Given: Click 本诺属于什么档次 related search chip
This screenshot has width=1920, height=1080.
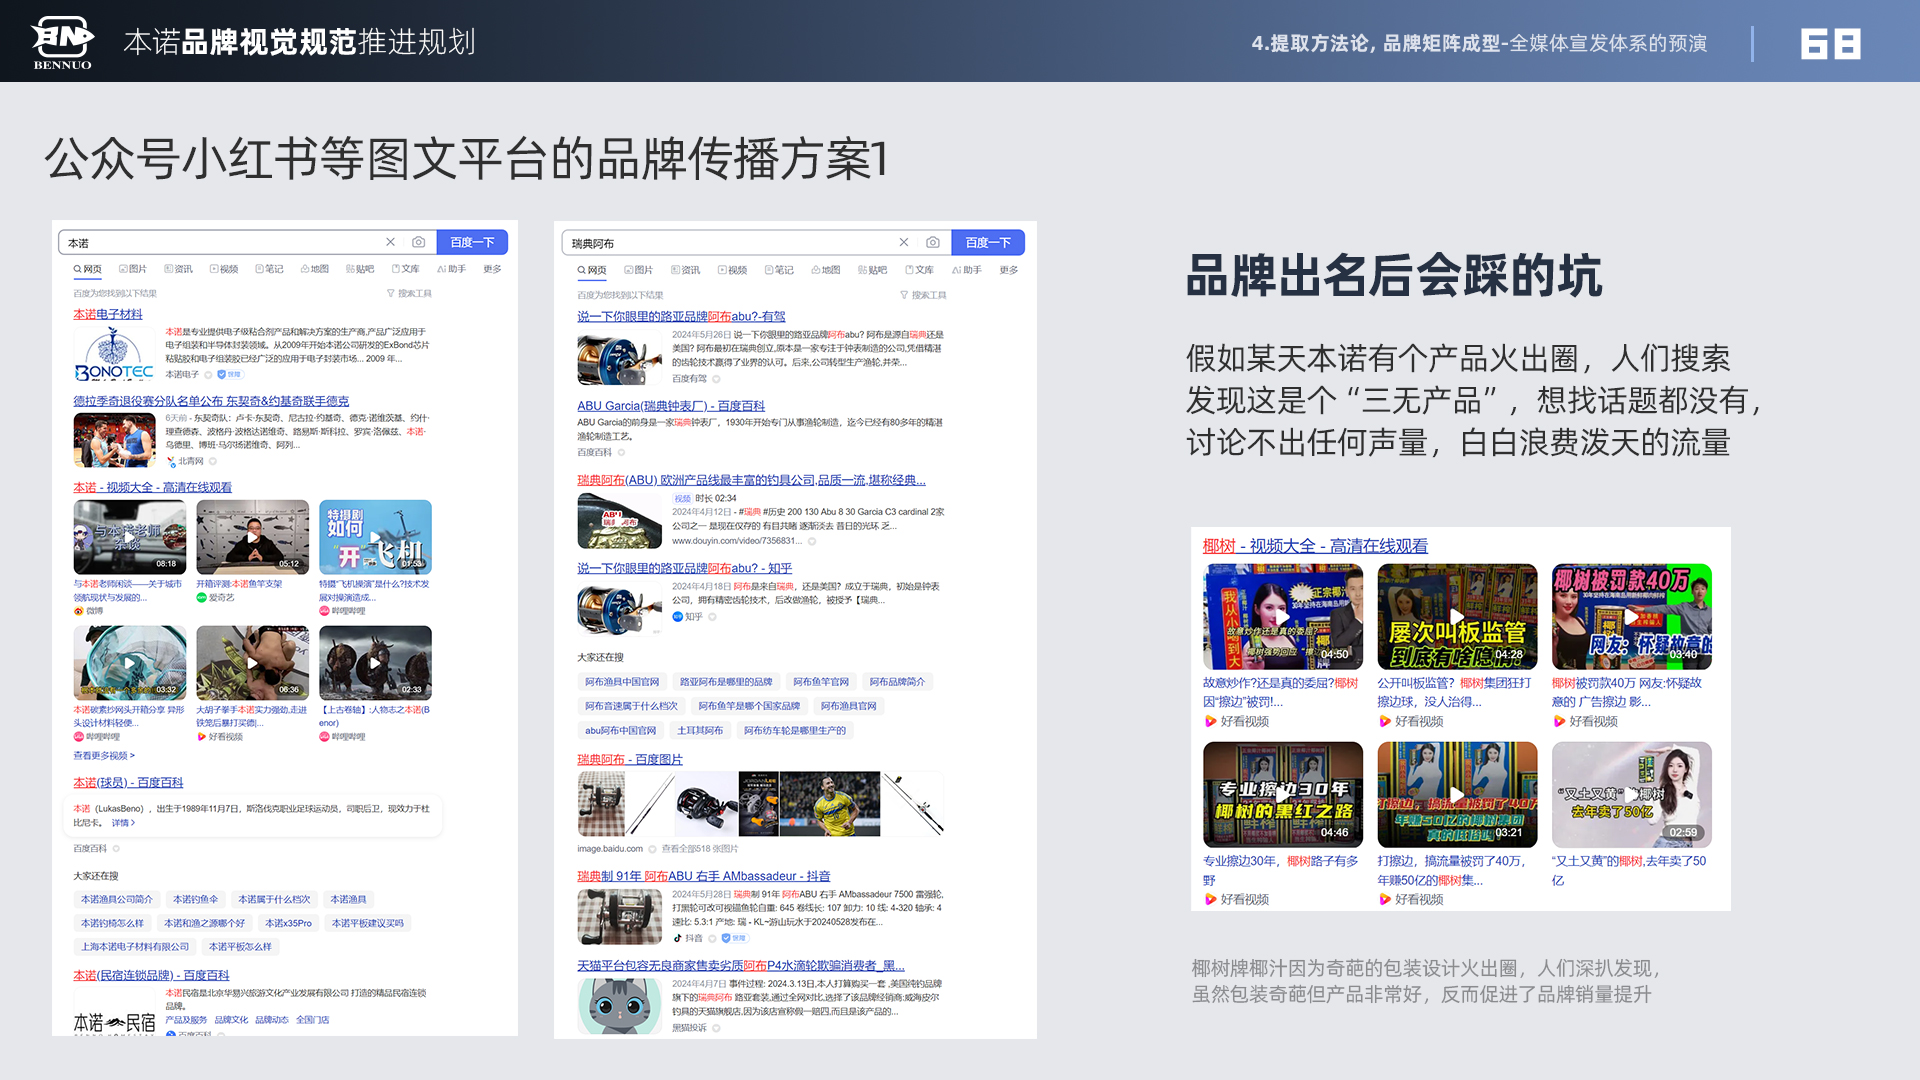Looking at the screenshot, I should (x=274, y=900).
